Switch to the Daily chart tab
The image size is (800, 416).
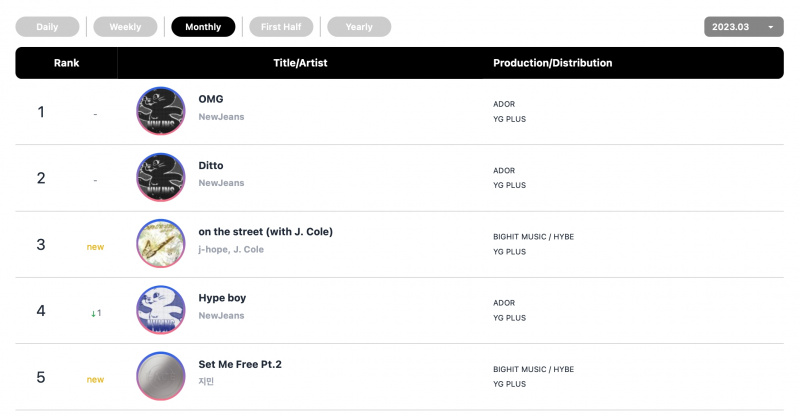click(x=47, y=27)
